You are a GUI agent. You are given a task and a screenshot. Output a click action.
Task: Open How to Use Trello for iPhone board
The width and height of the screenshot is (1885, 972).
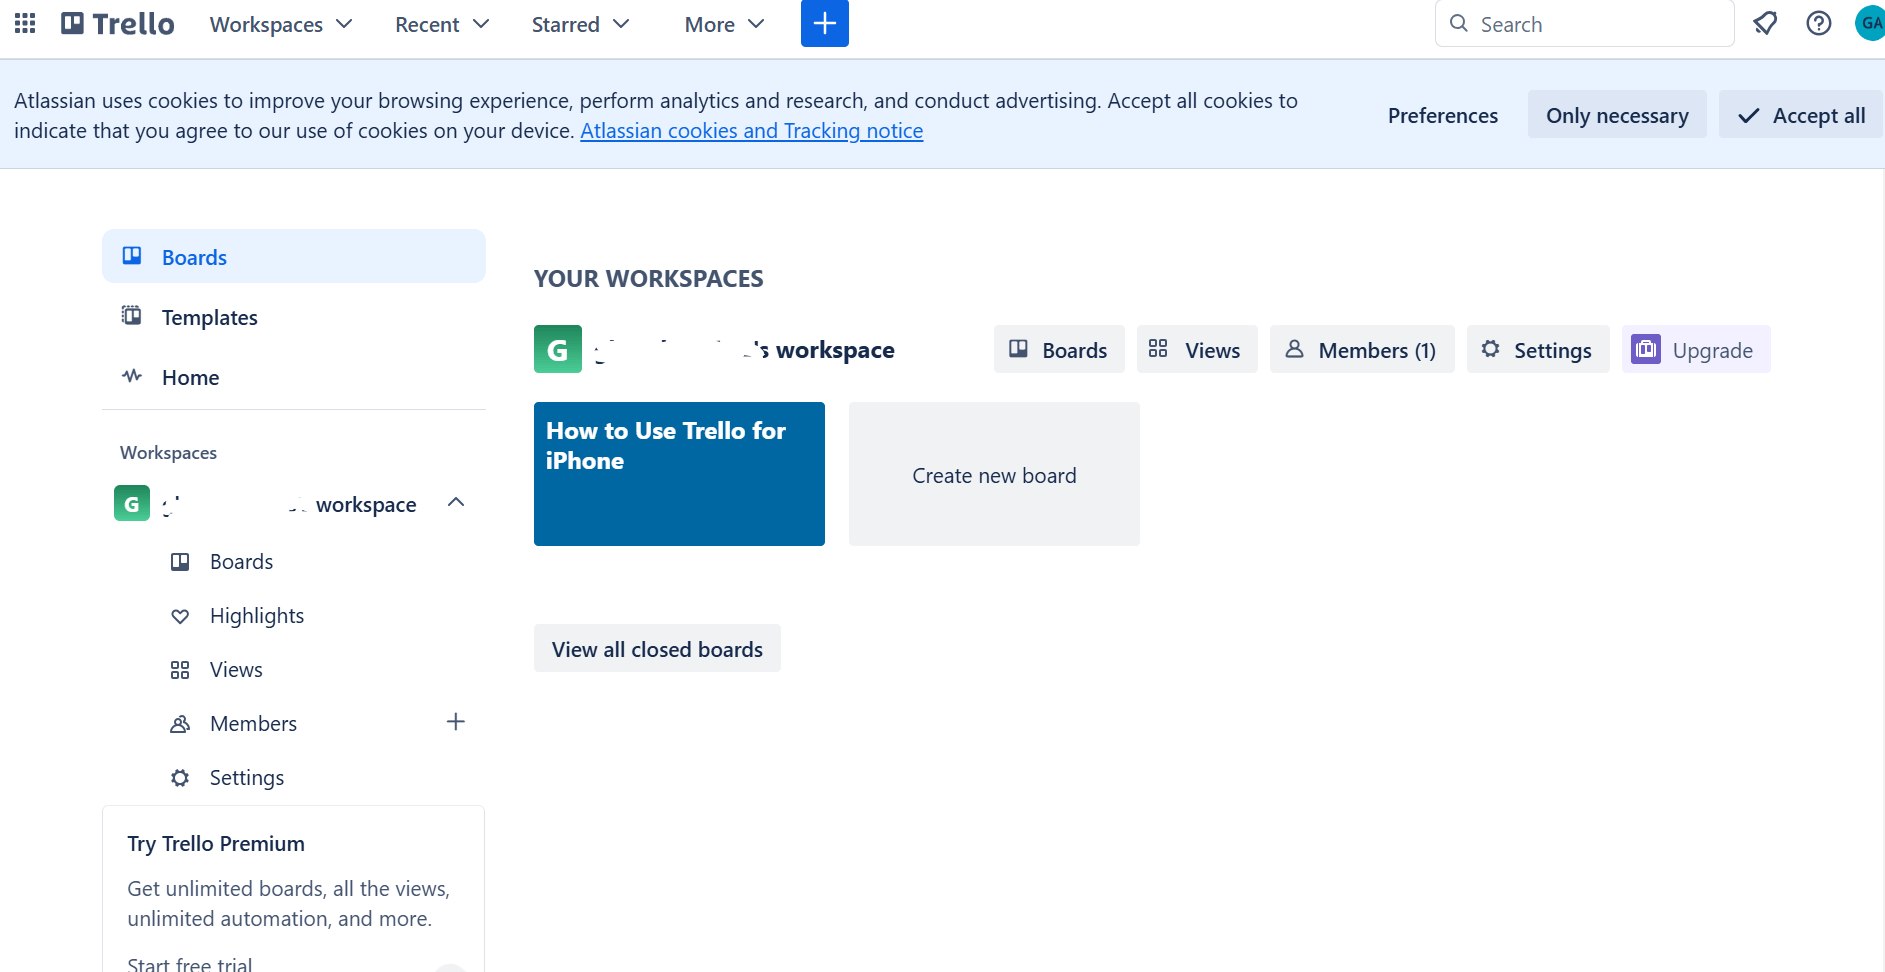click(679, 474)
